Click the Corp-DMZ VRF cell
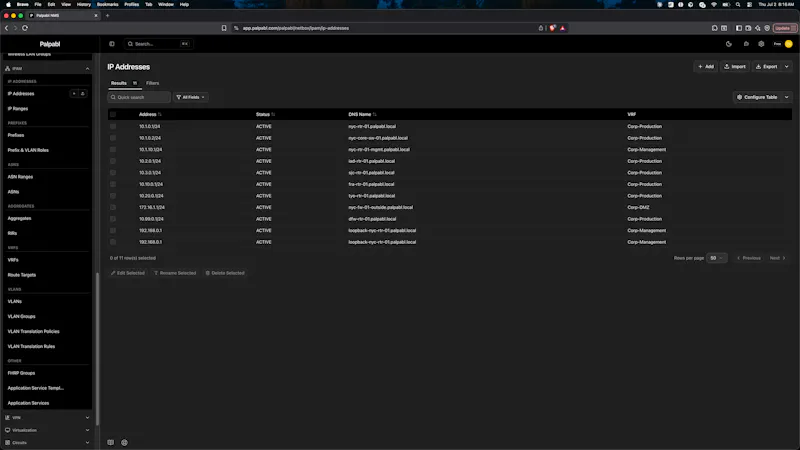800x450 pixels. (638, 207)
